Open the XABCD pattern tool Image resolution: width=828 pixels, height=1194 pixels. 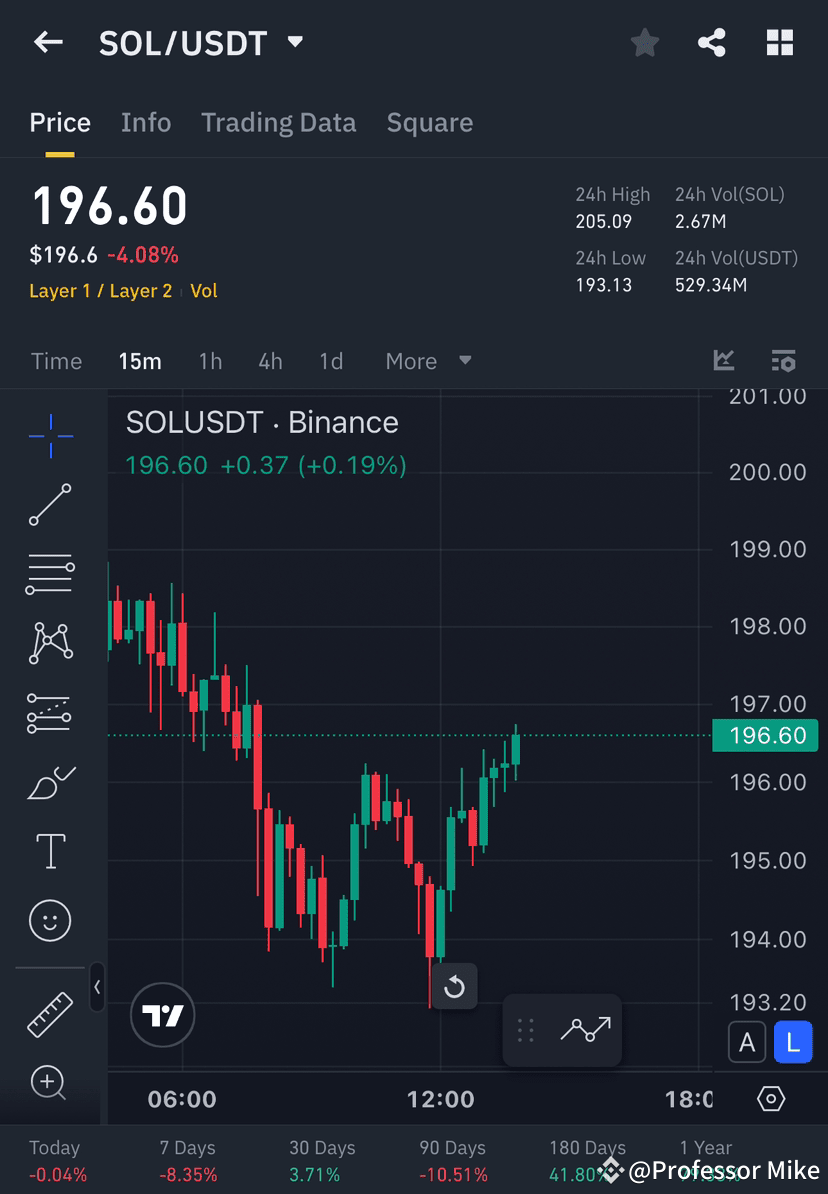point(50,643)
